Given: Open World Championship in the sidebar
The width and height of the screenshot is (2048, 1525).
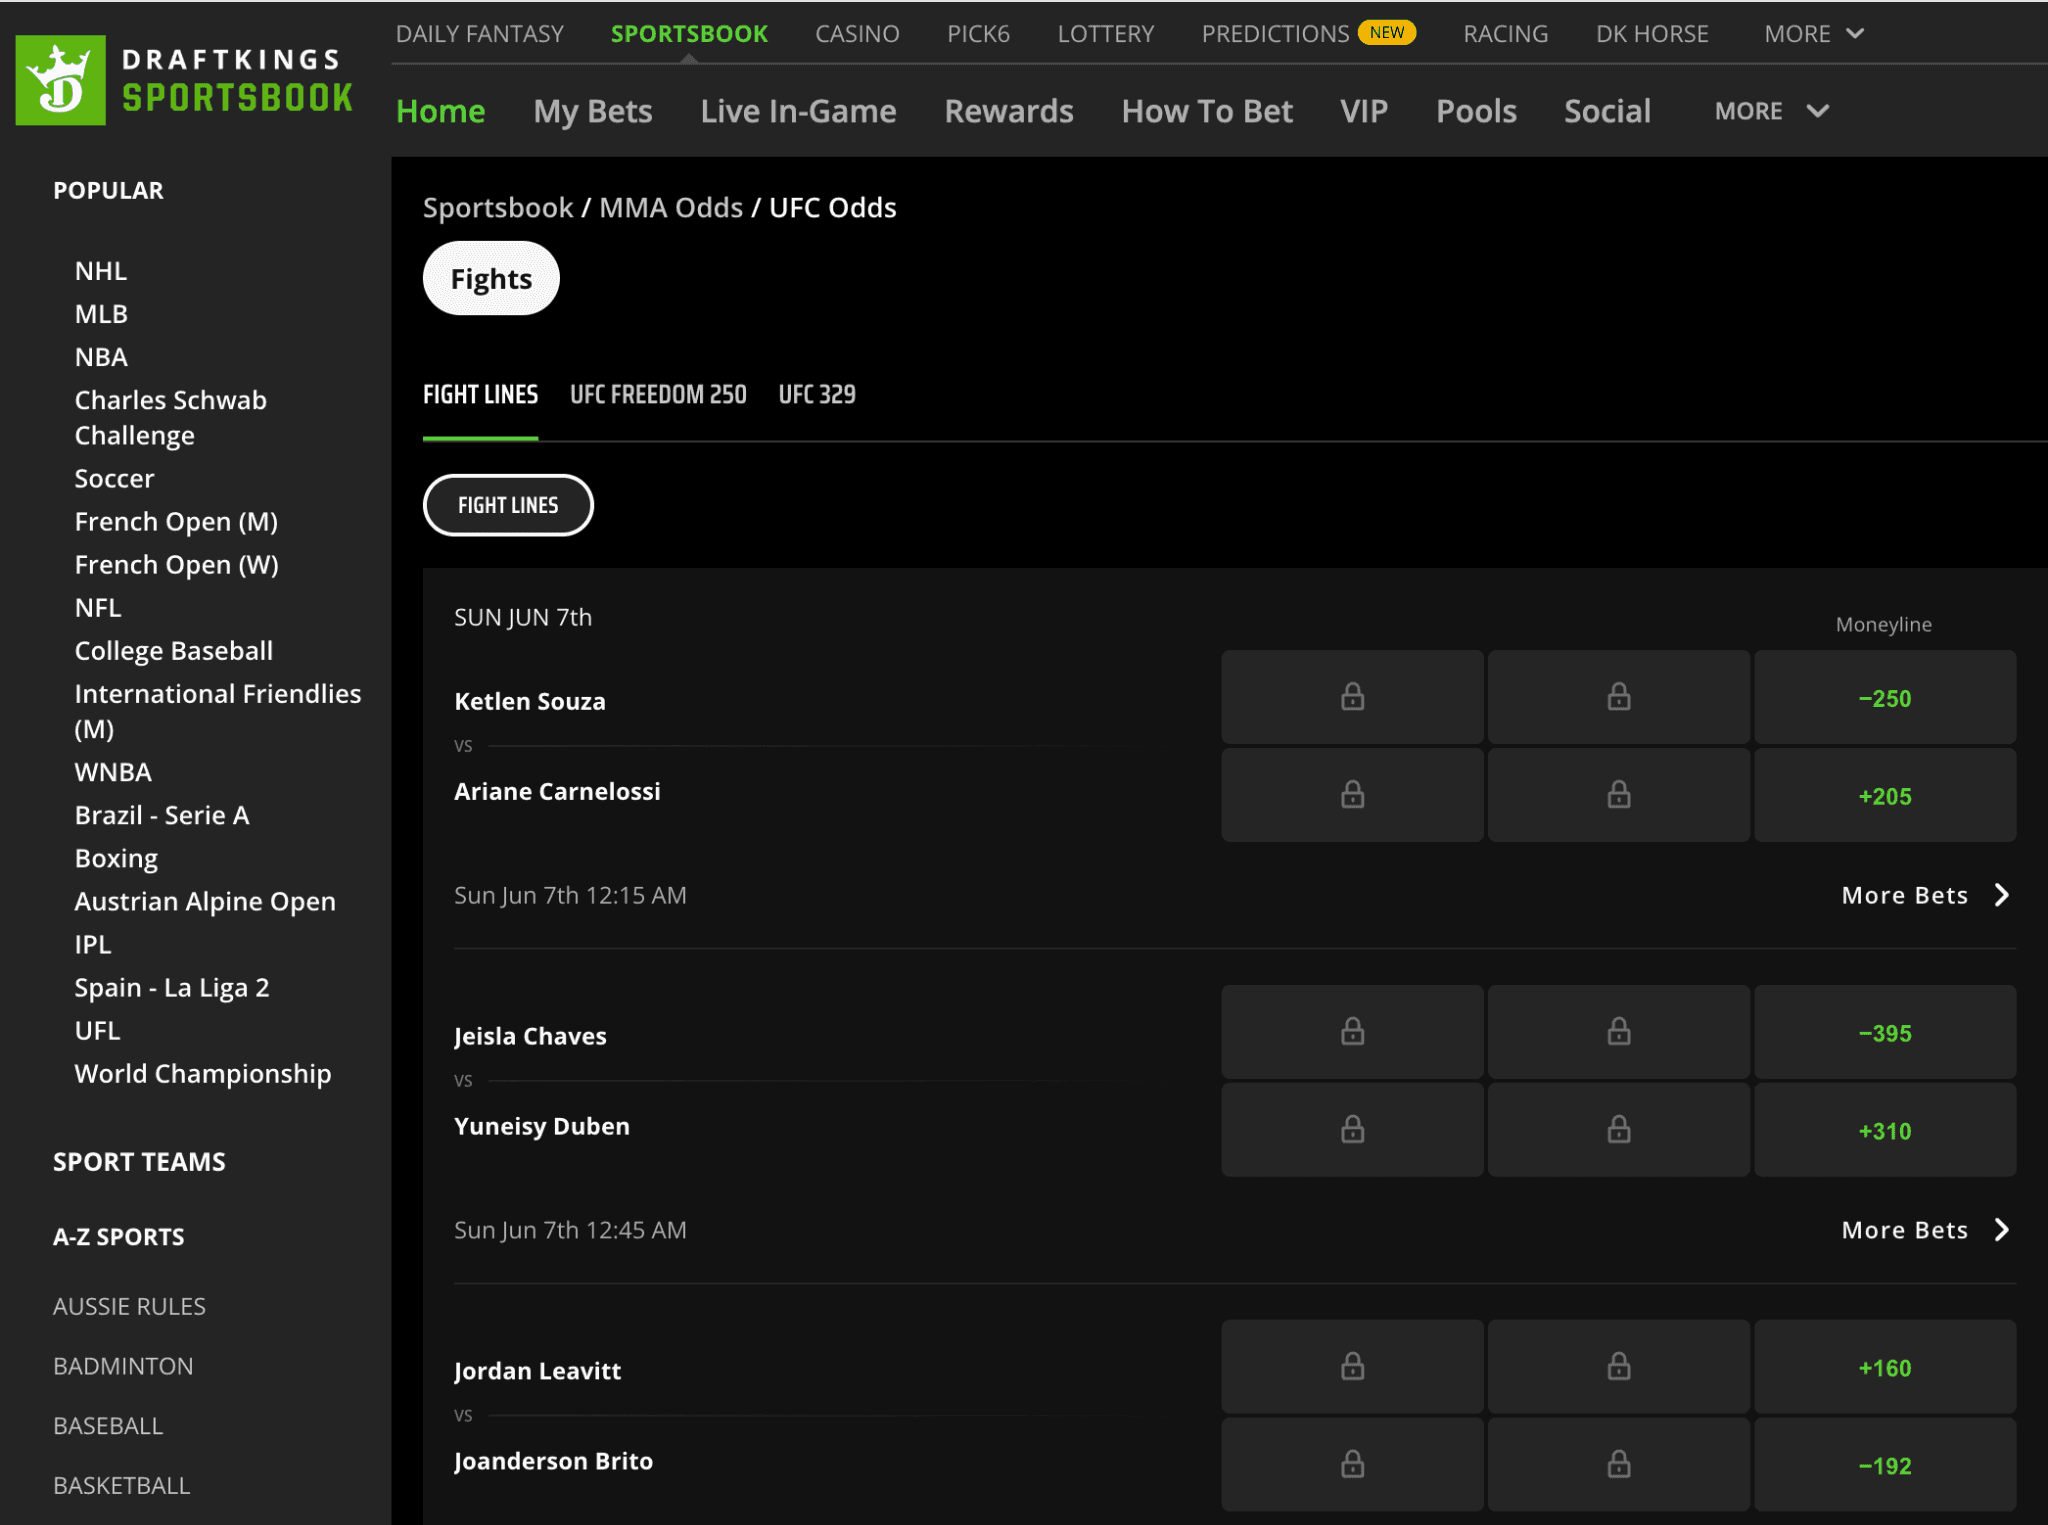Looking at the screenshot, I should (203, 1074).
